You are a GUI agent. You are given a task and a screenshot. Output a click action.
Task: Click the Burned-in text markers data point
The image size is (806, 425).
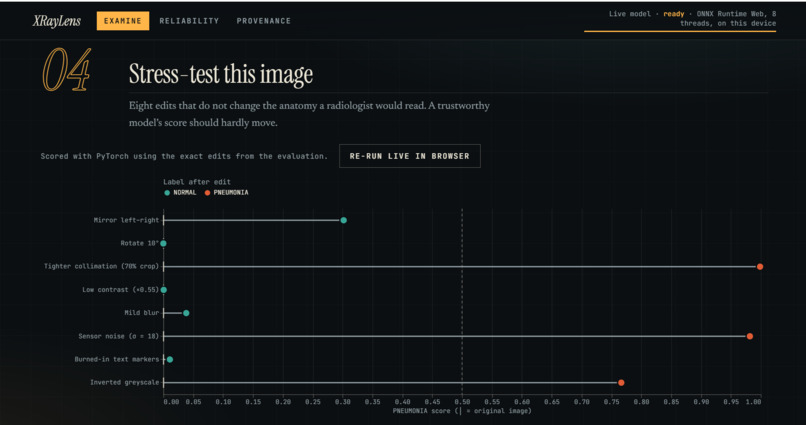click(x=170, y=359)
